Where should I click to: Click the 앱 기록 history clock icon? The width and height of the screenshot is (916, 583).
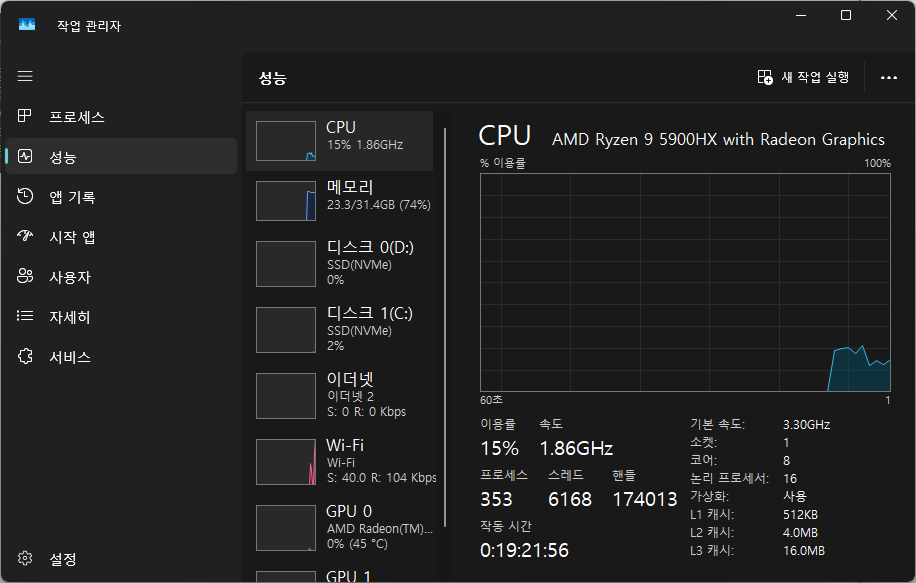pyautogui.click(x=25, y=197)
